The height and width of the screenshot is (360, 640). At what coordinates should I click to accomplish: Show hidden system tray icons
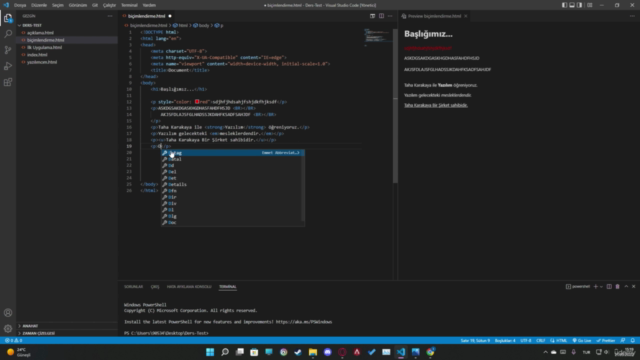click(x=545, y=352)
